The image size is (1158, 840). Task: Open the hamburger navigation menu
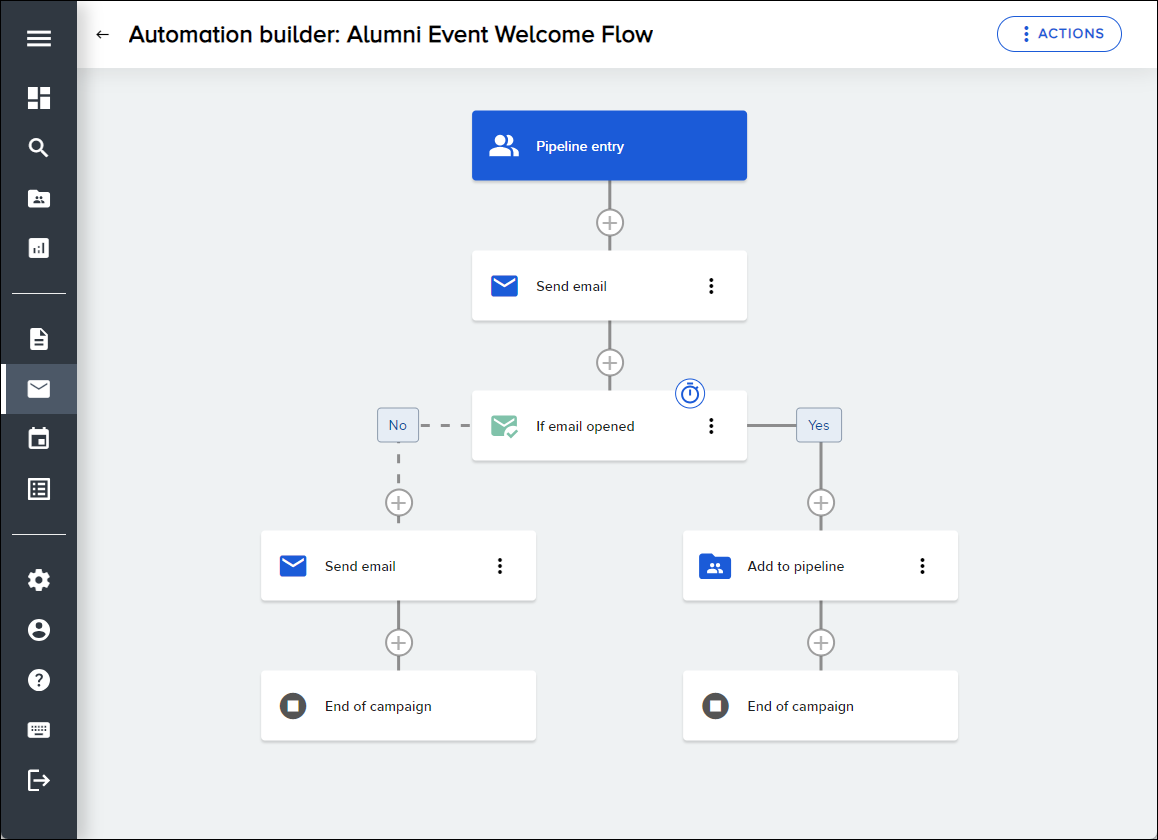point(38,39)
